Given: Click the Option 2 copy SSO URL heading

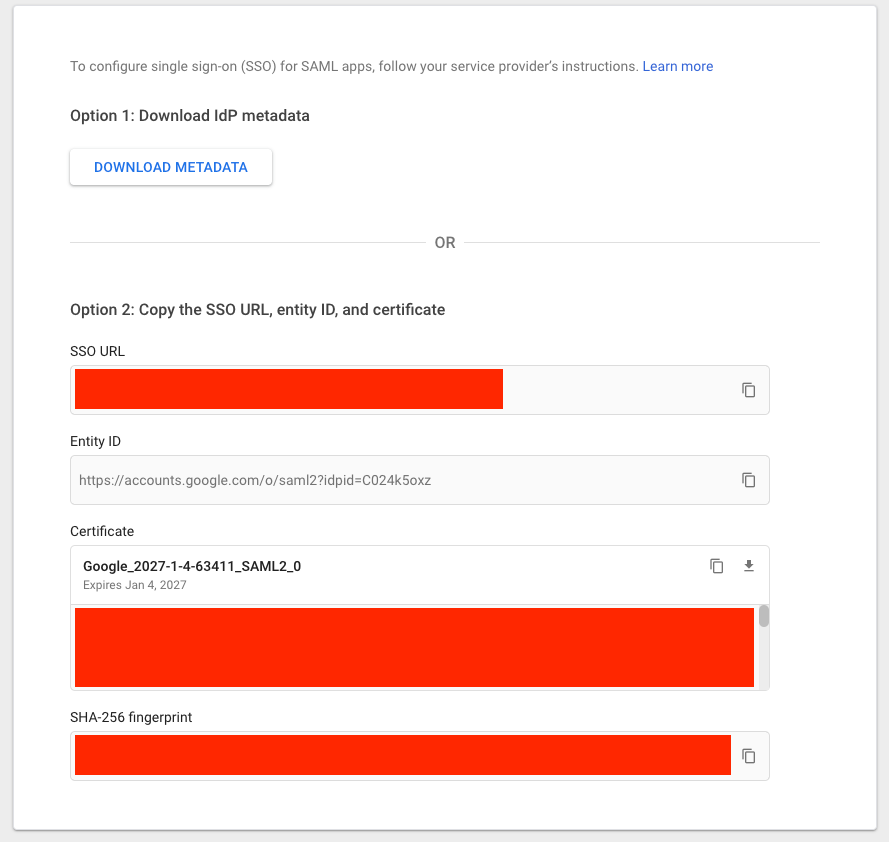Looking at the screenshot, I should tap(257, 309).
